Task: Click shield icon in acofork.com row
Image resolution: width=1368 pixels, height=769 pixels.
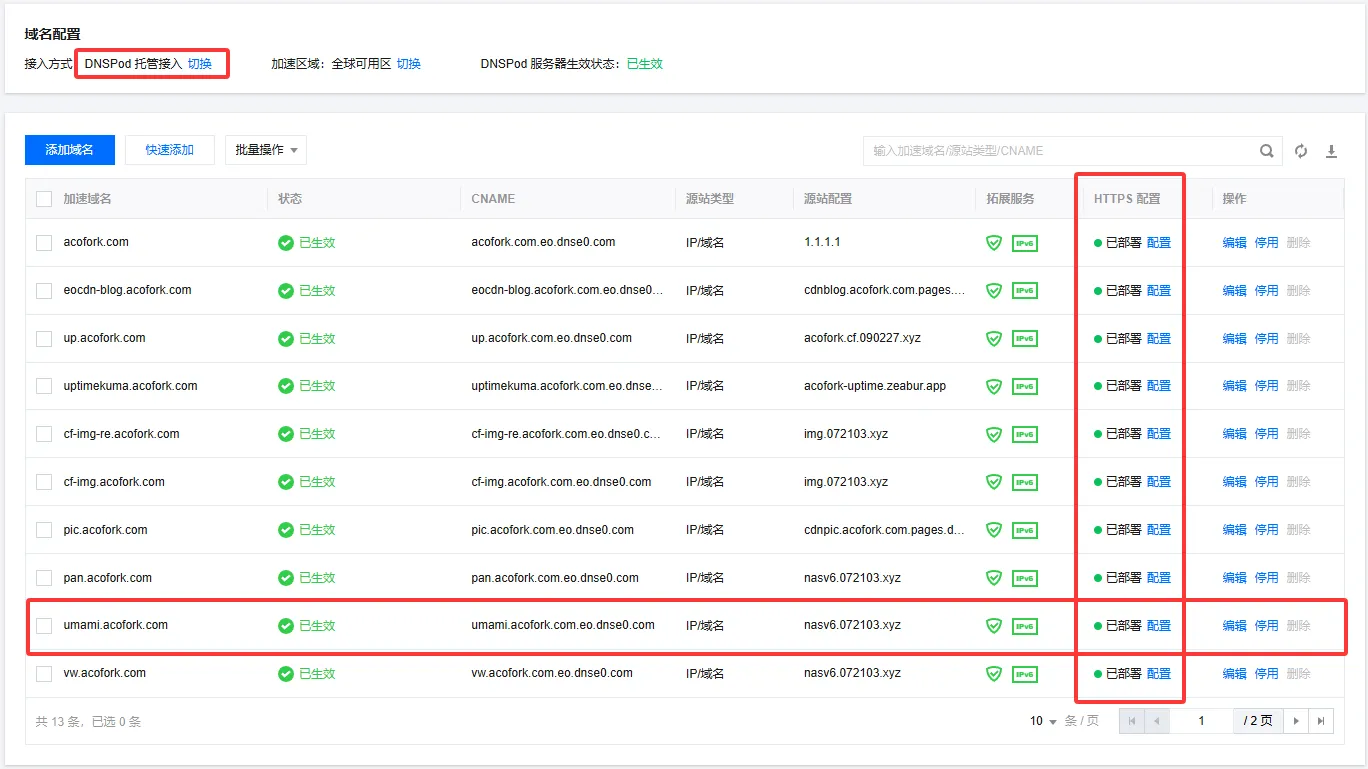Action: pyautogui.click(x=994, y=243)
